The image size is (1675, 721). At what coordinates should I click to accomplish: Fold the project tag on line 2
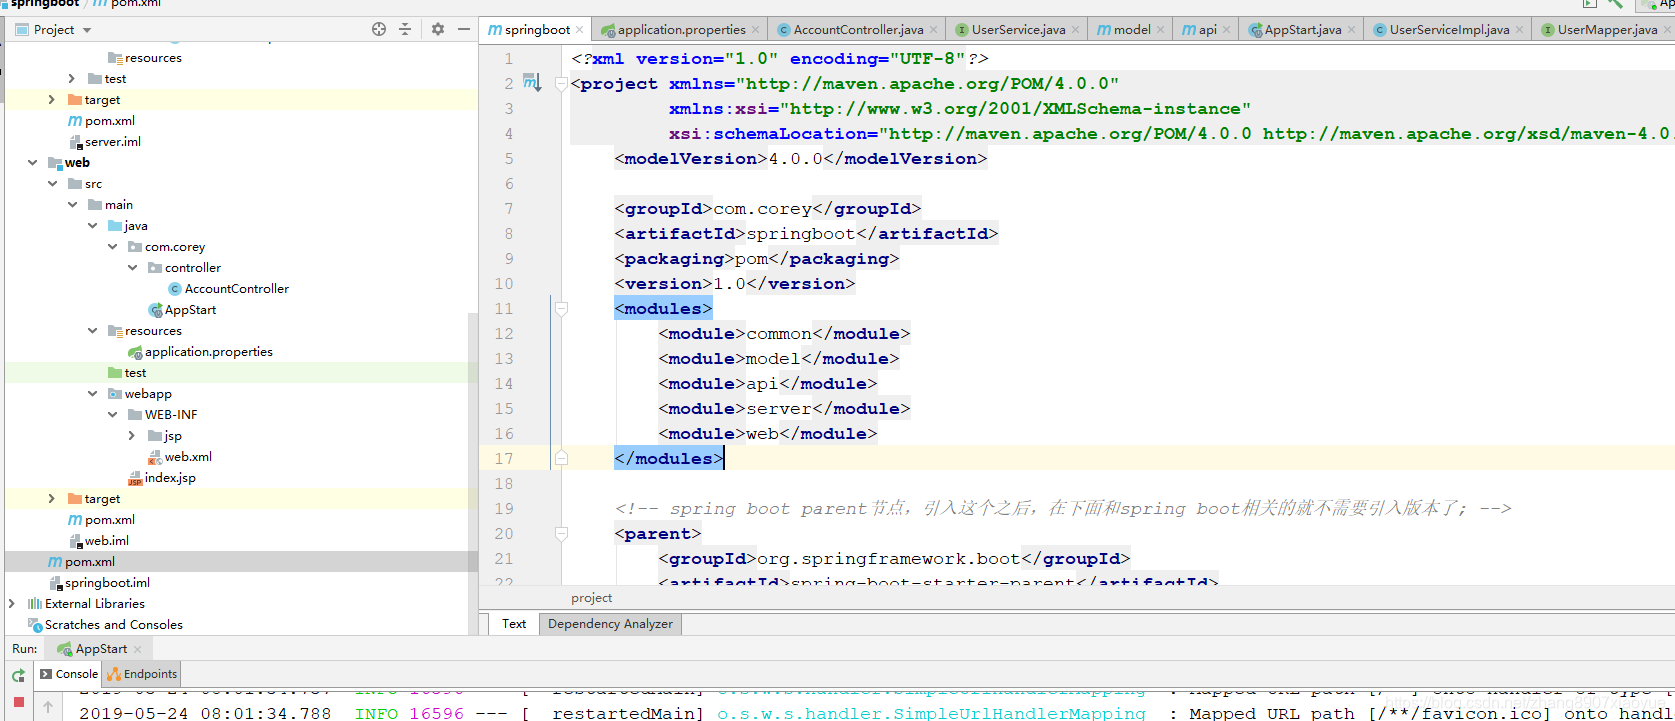pyautogui.click(x=561, y=84)
